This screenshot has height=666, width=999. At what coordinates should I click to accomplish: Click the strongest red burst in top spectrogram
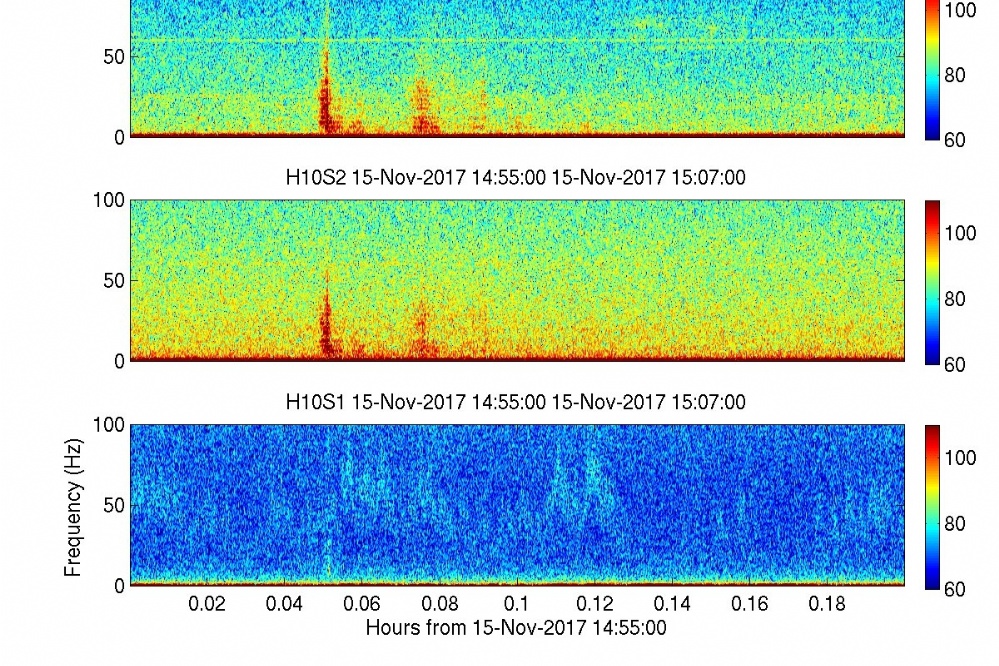pyautogui.click(x=325, y=105)
